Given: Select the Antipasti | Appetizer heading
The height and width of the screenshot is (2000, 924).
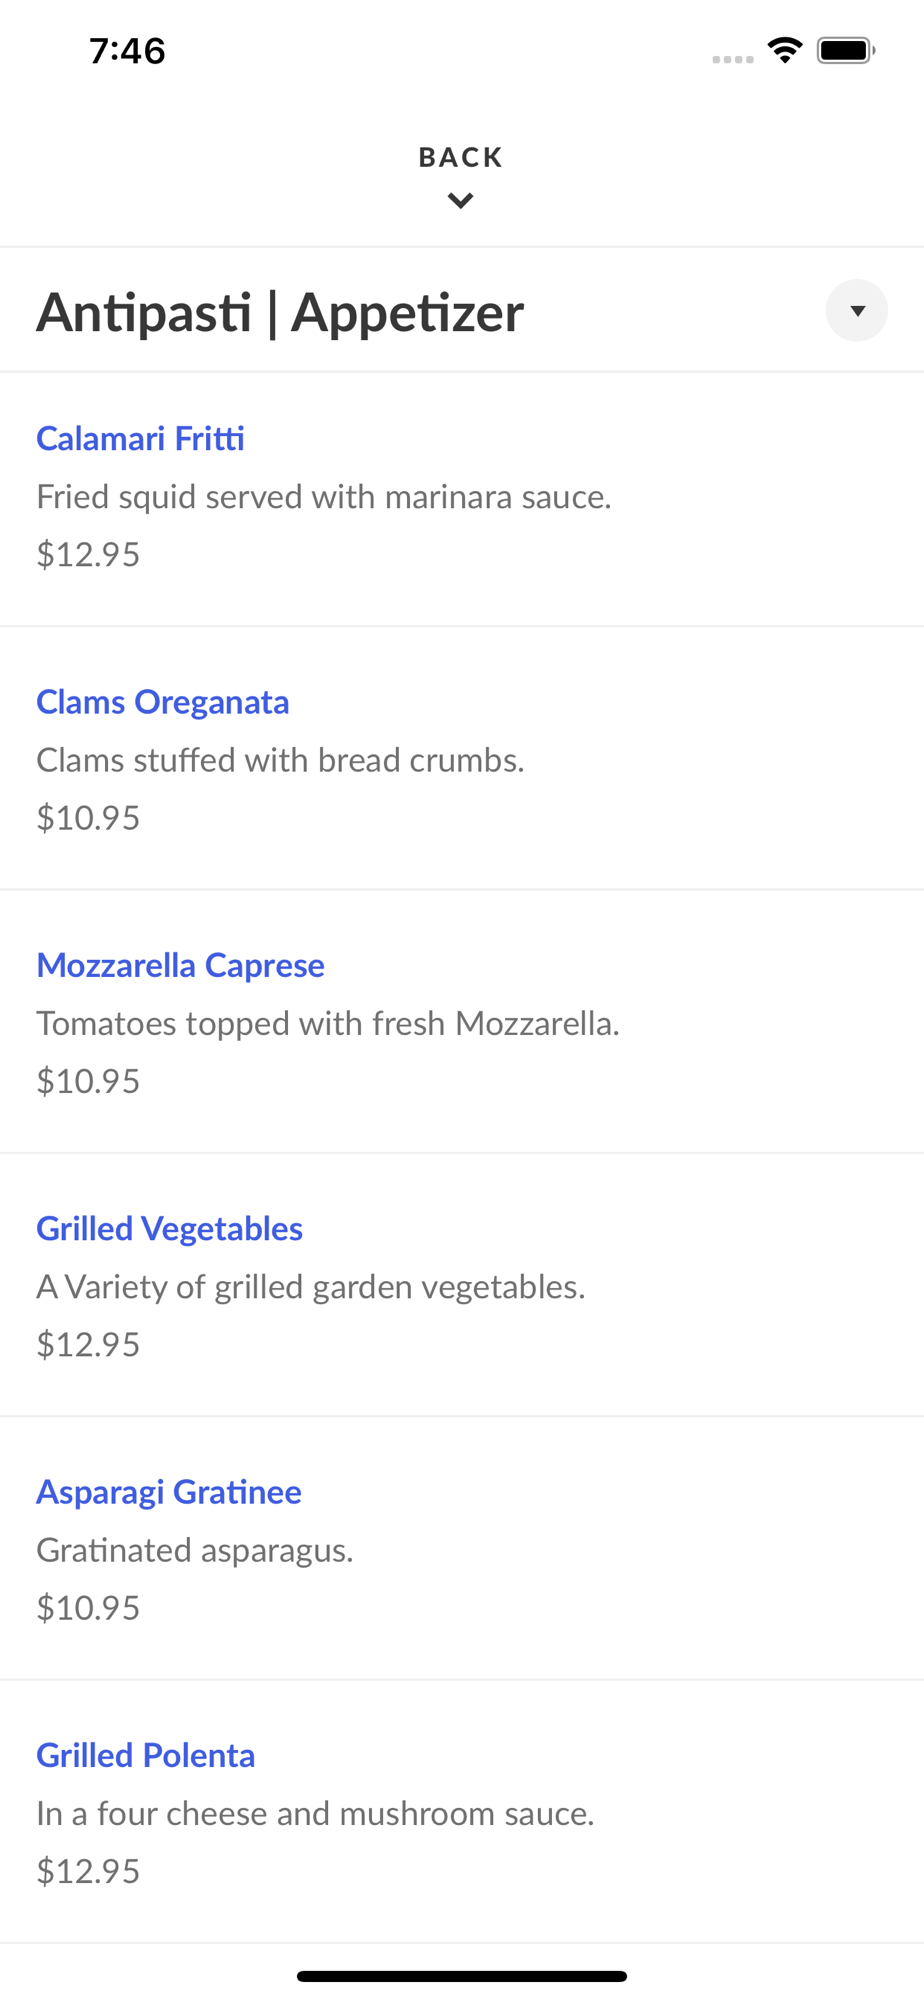Looking at the screenshot, I should (280, 312).
